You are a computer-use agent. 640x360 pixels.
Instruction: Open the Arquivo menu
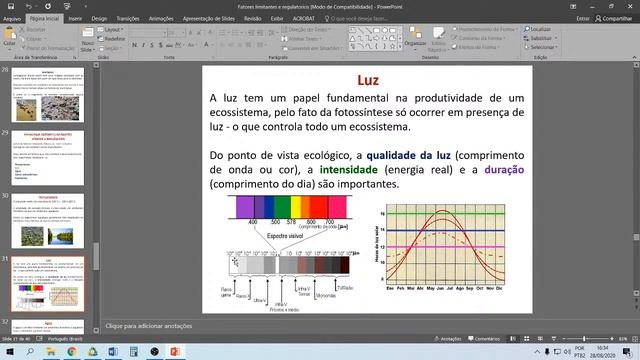(x=12, y=19)
